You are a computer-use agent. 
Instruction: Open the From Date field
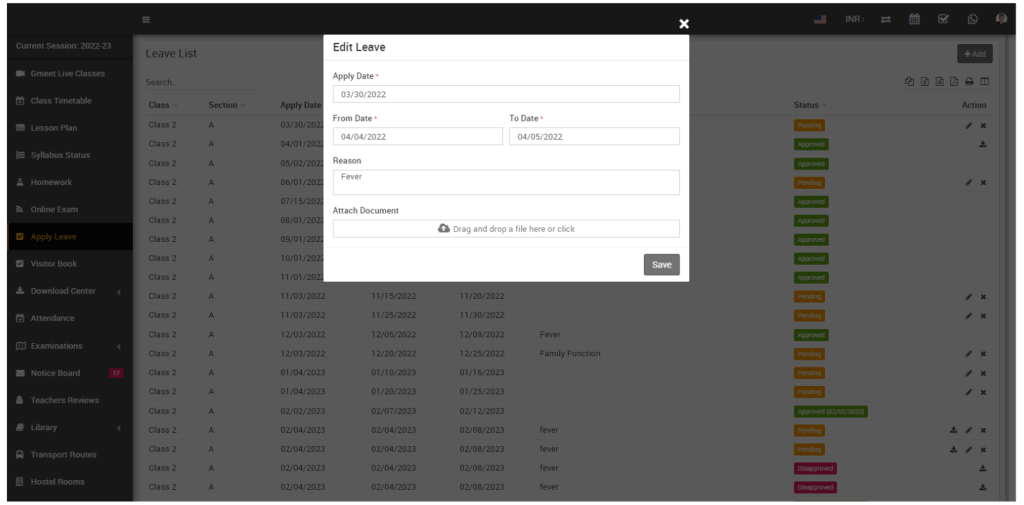[417, 137]
